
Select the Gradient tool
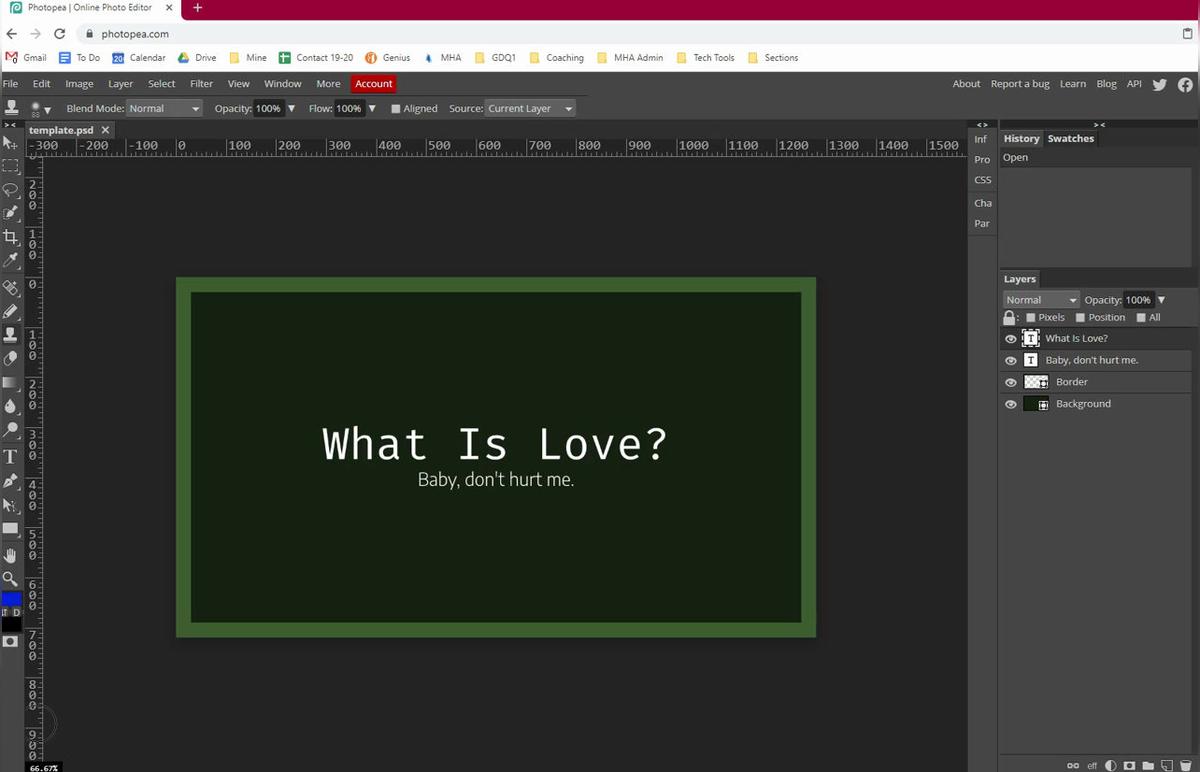tap(11, 382)
